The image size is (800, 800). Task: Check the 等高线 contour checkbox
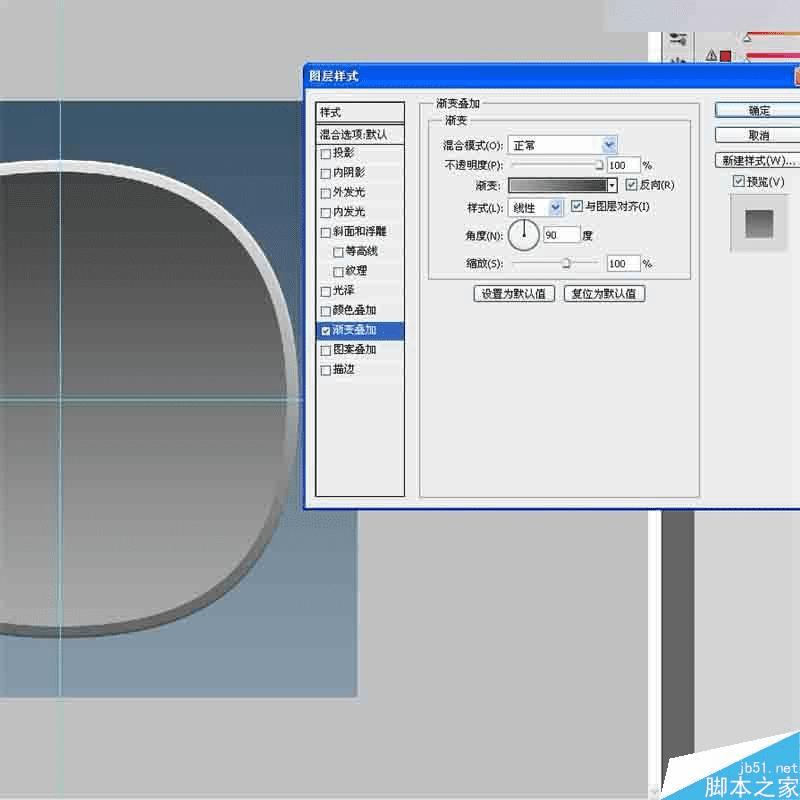(338, 252)
